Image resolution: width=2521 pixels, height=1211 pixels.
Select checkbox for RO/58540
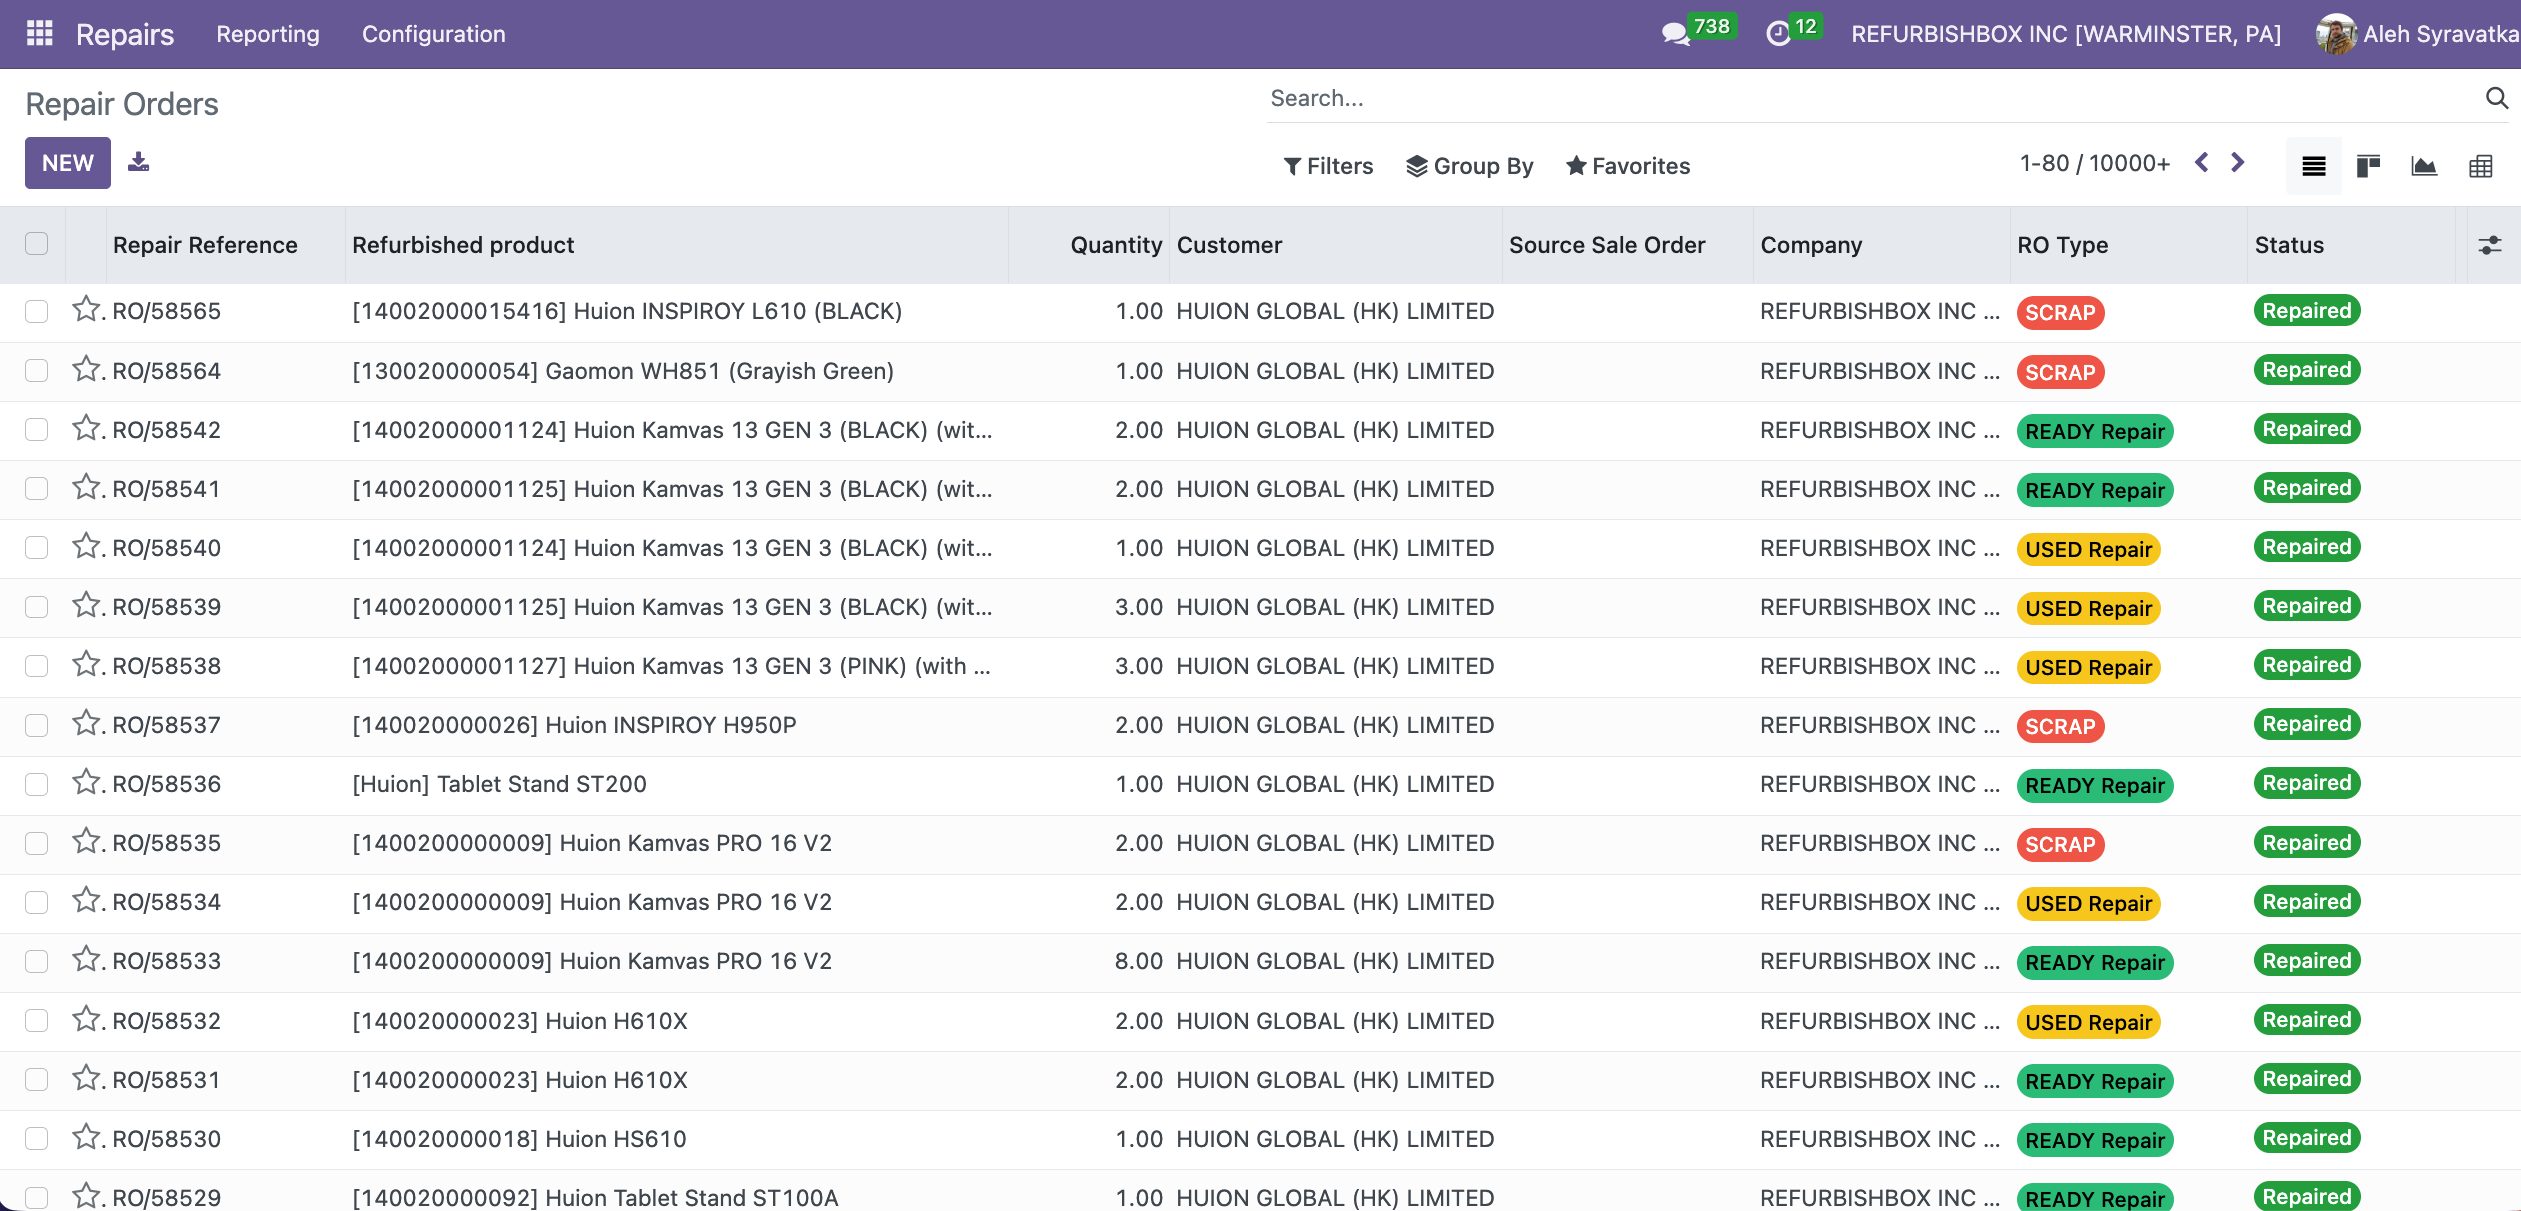pyautogui.click(x=37, y=547)
